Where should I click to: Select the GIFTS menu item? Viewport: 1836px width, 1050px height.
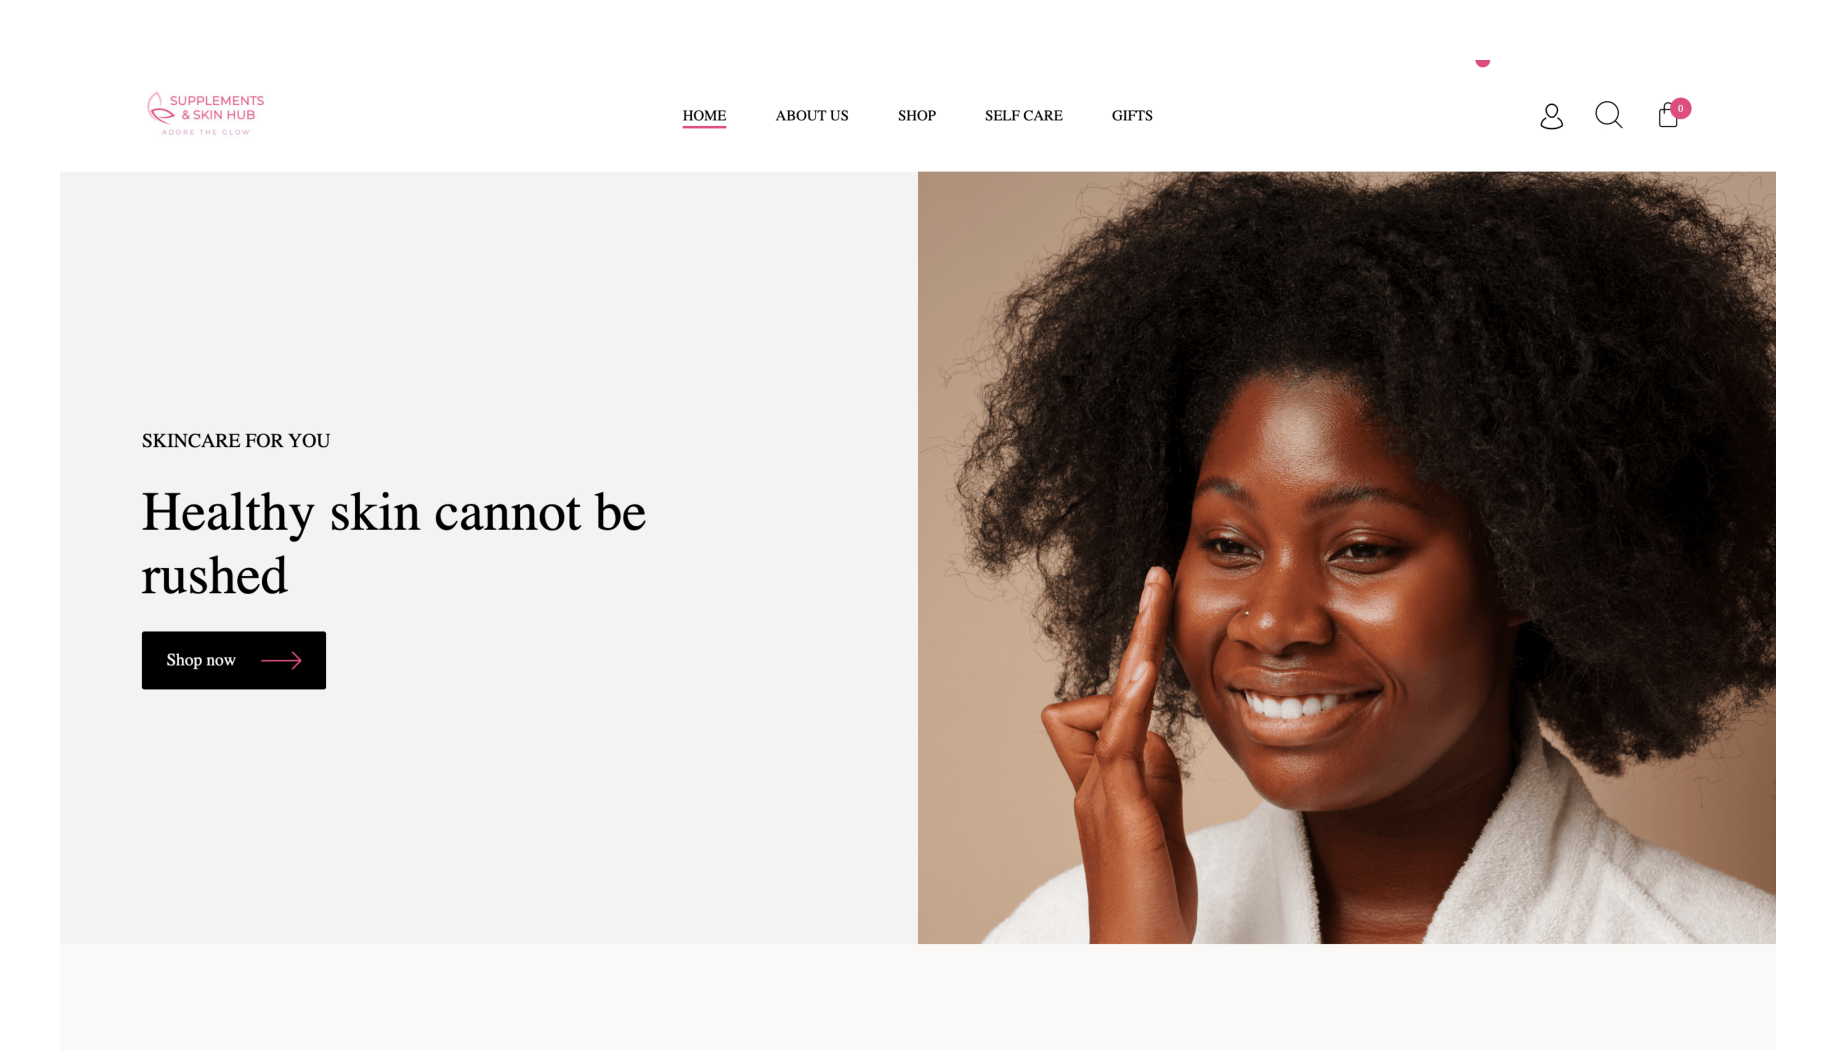point(1132,115)
